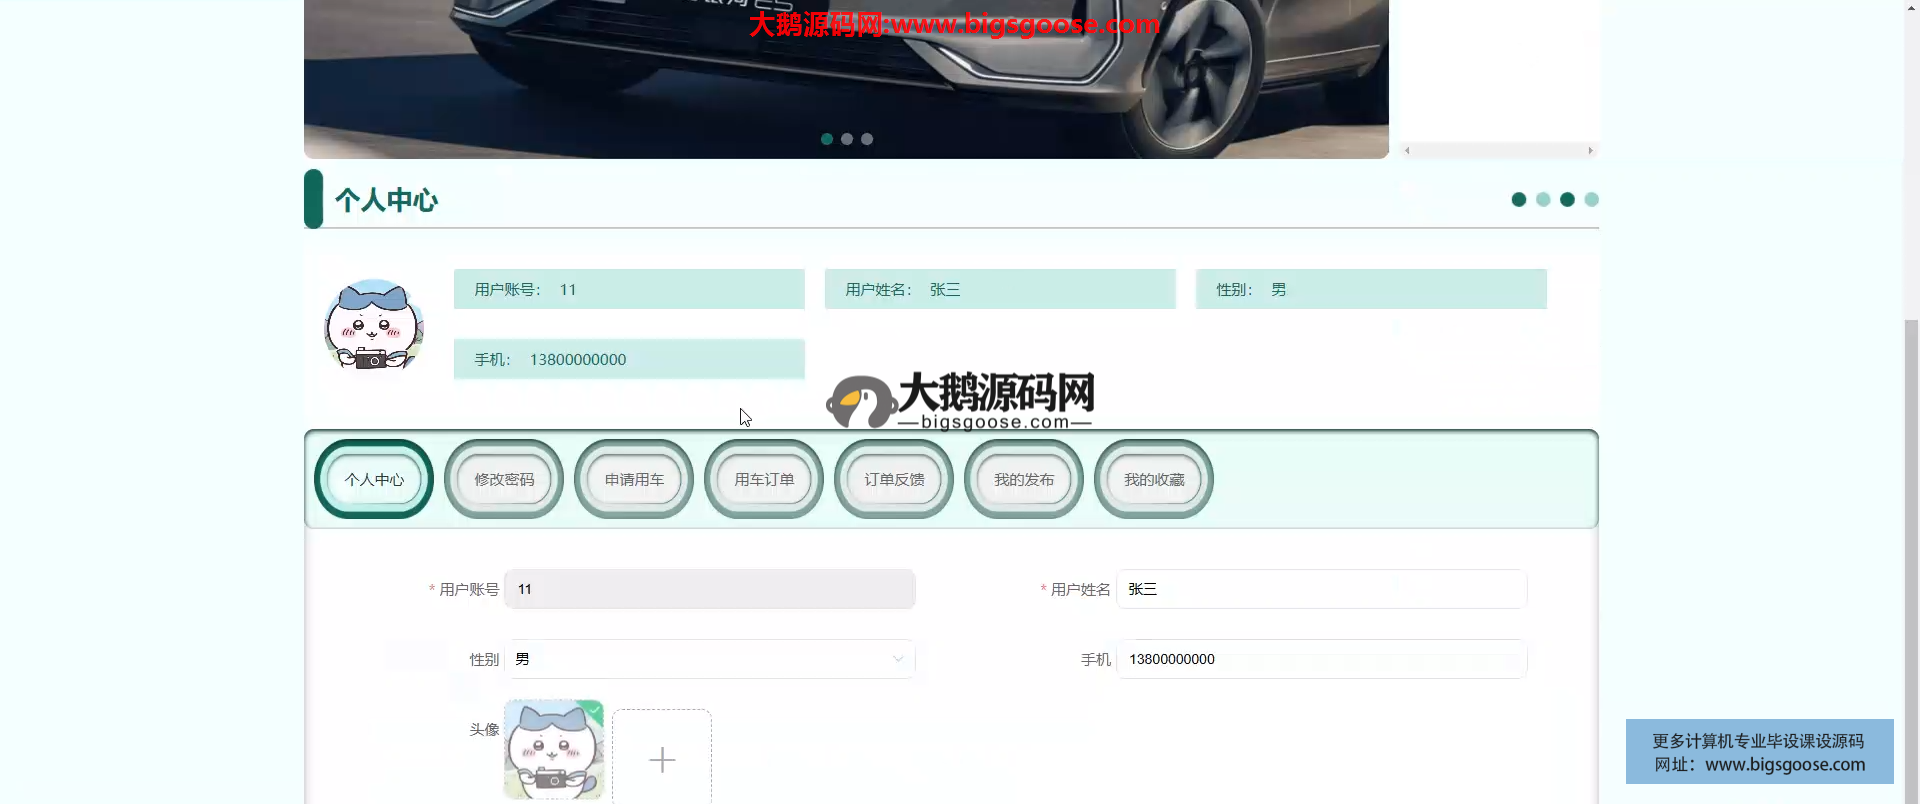Open the 订单反馈 tab

tap(894, 479)
